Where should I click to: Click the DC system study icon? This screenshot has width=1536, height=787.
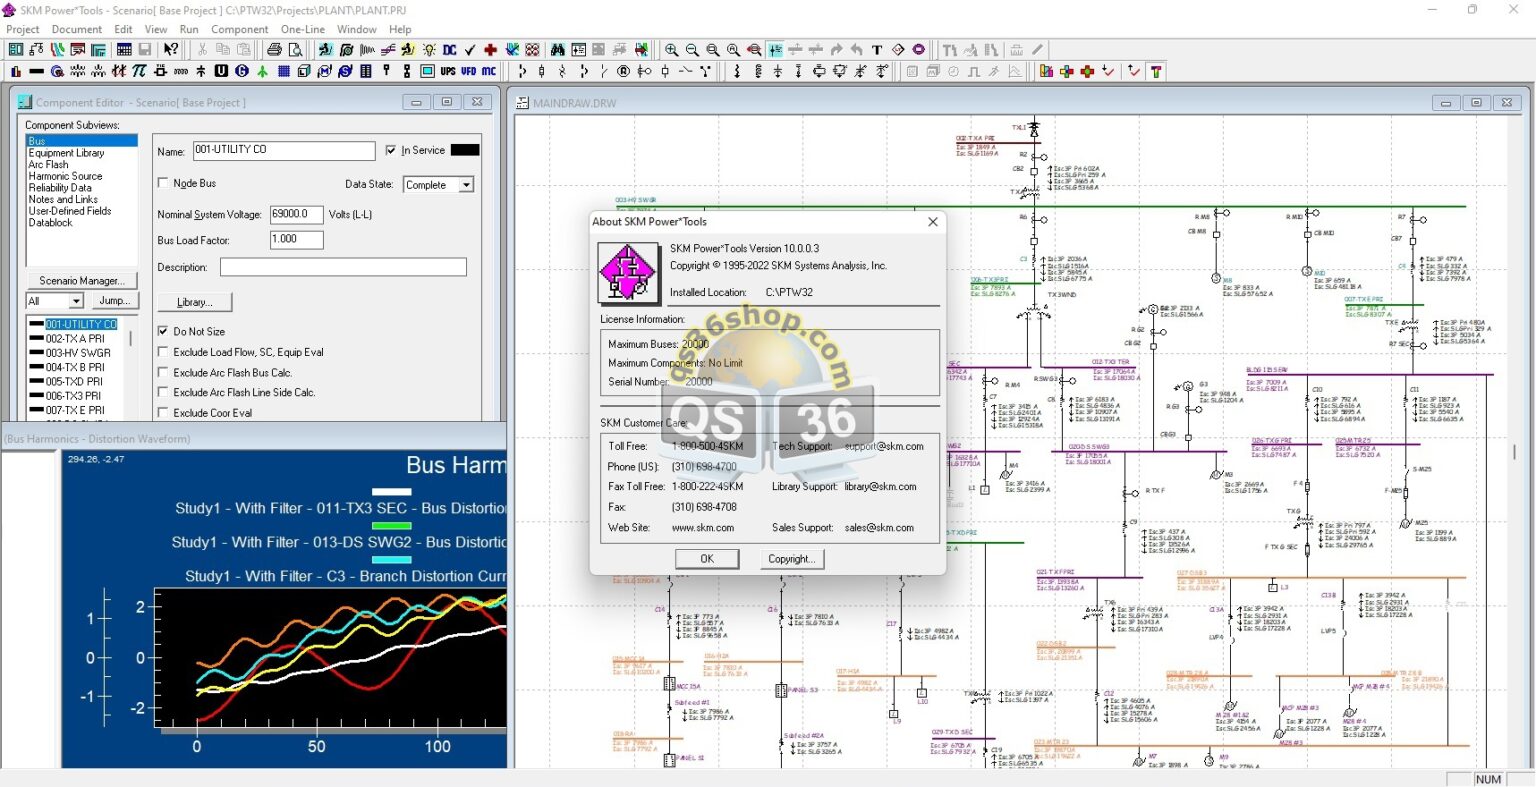point(450,50)
